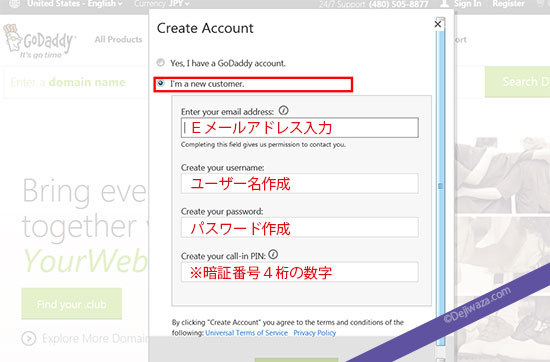Click the user icon beside Sign In

(444, 4)
